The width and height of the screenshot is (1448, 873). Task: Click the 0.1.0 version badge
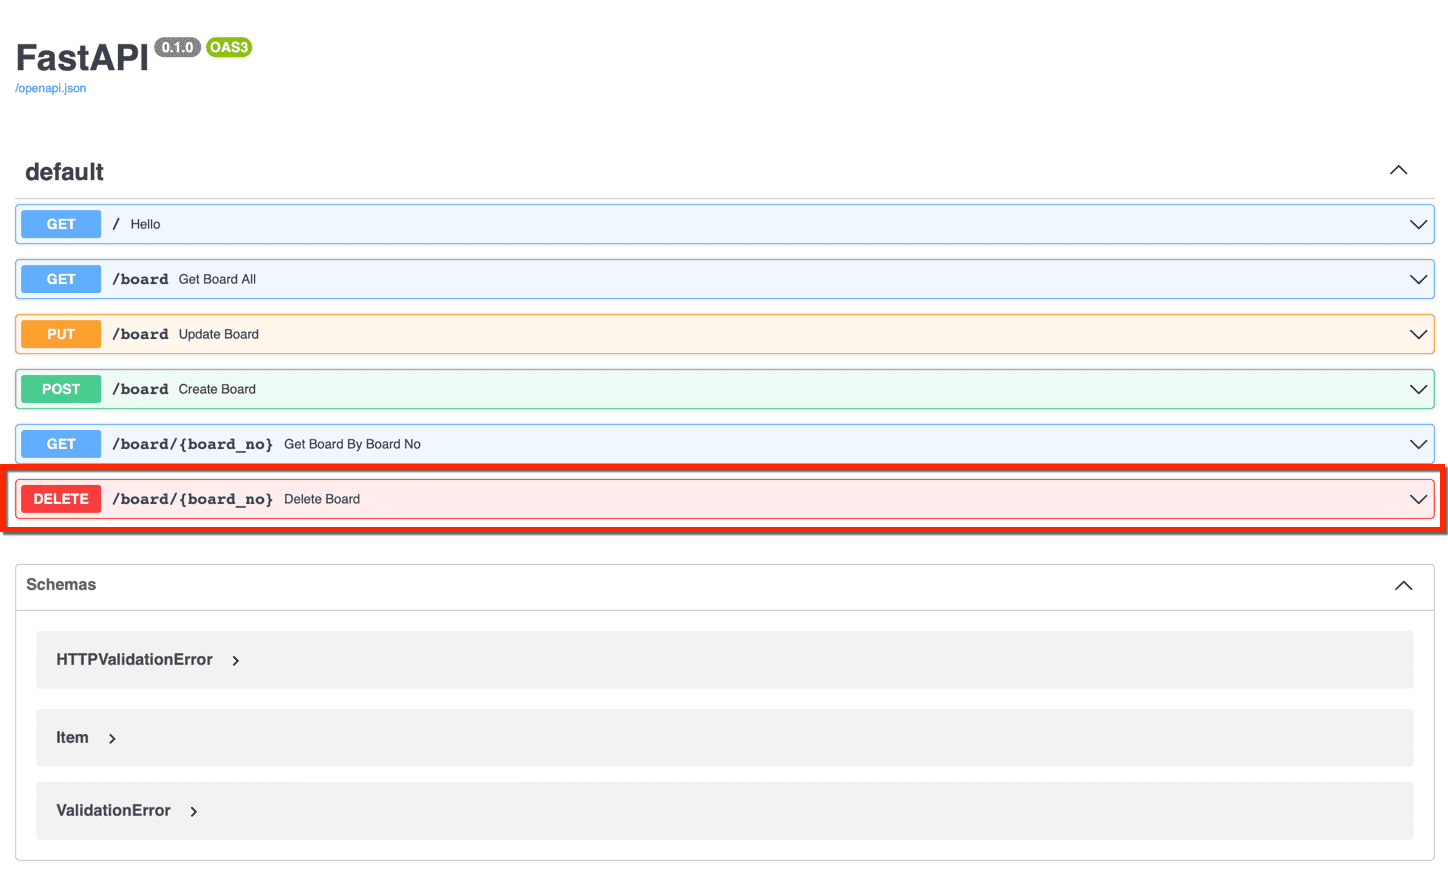177,47
